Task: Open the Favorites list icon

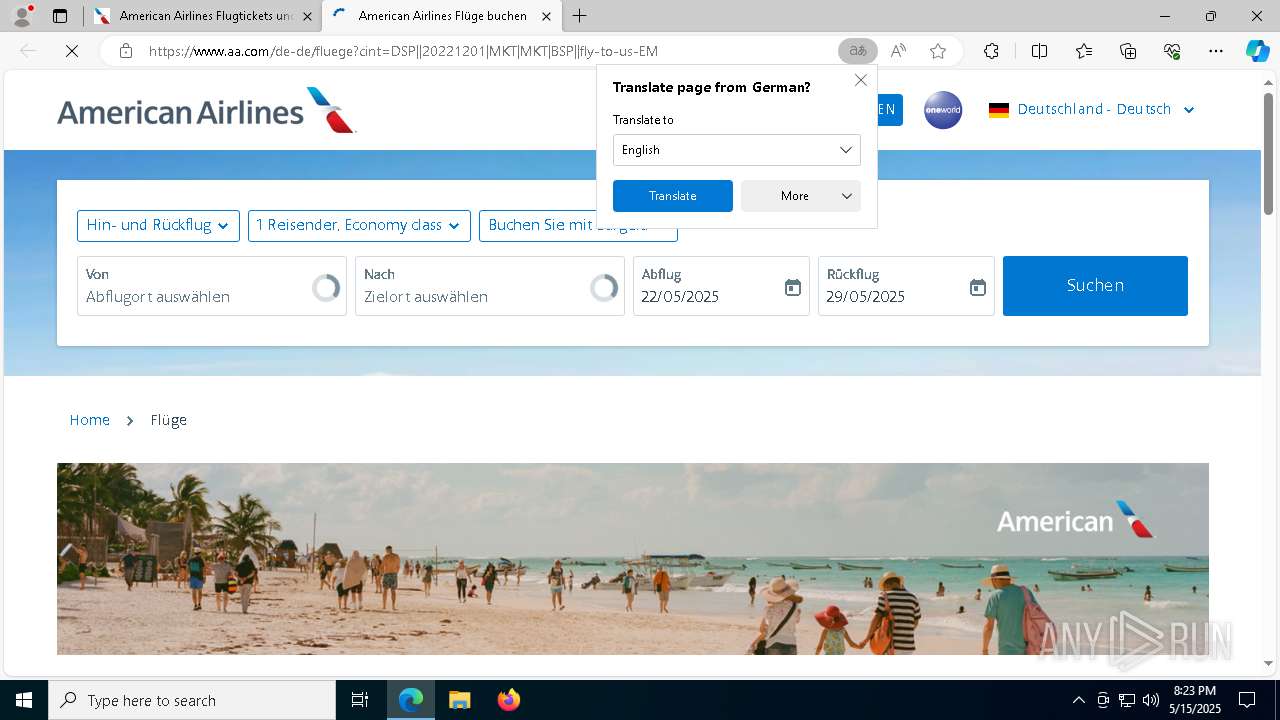Action: (x=1084, y=51)
